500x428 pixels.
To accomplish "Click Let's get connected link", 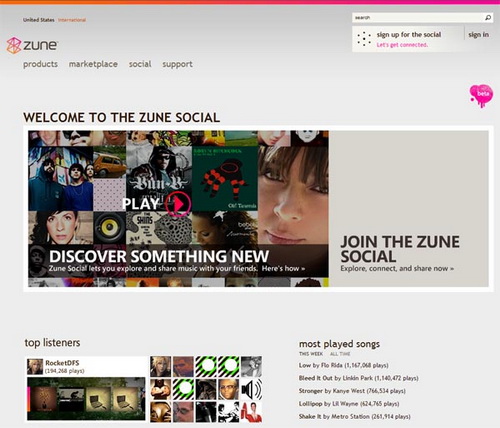I will point(402,45).
